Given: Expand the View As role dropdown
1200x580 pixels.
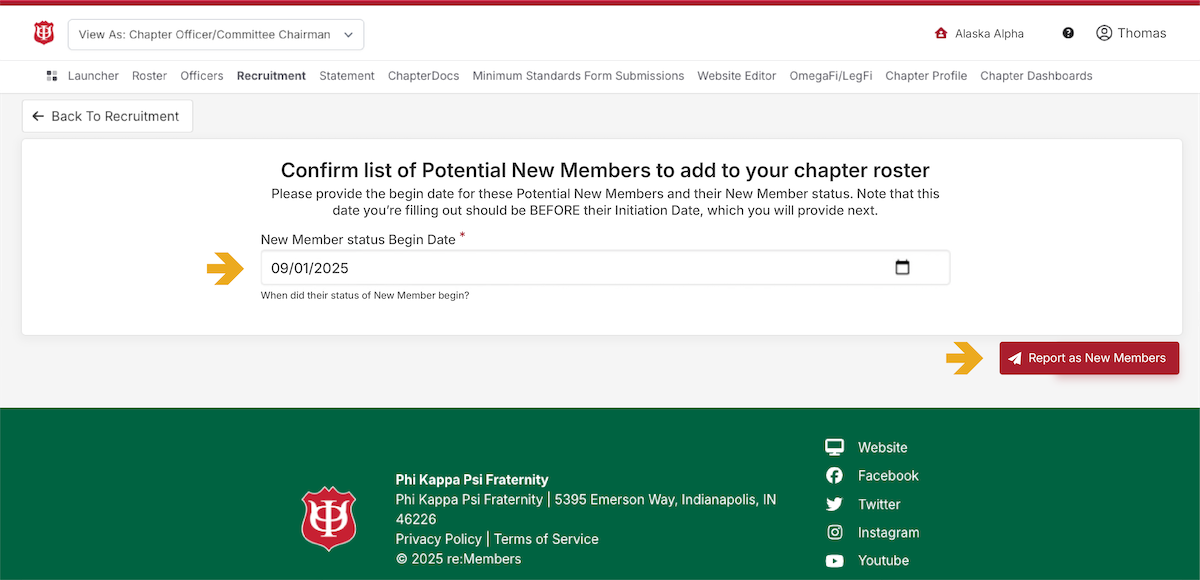Looking at the screenshot, I should pyautogui.click(x=216, y=34).
